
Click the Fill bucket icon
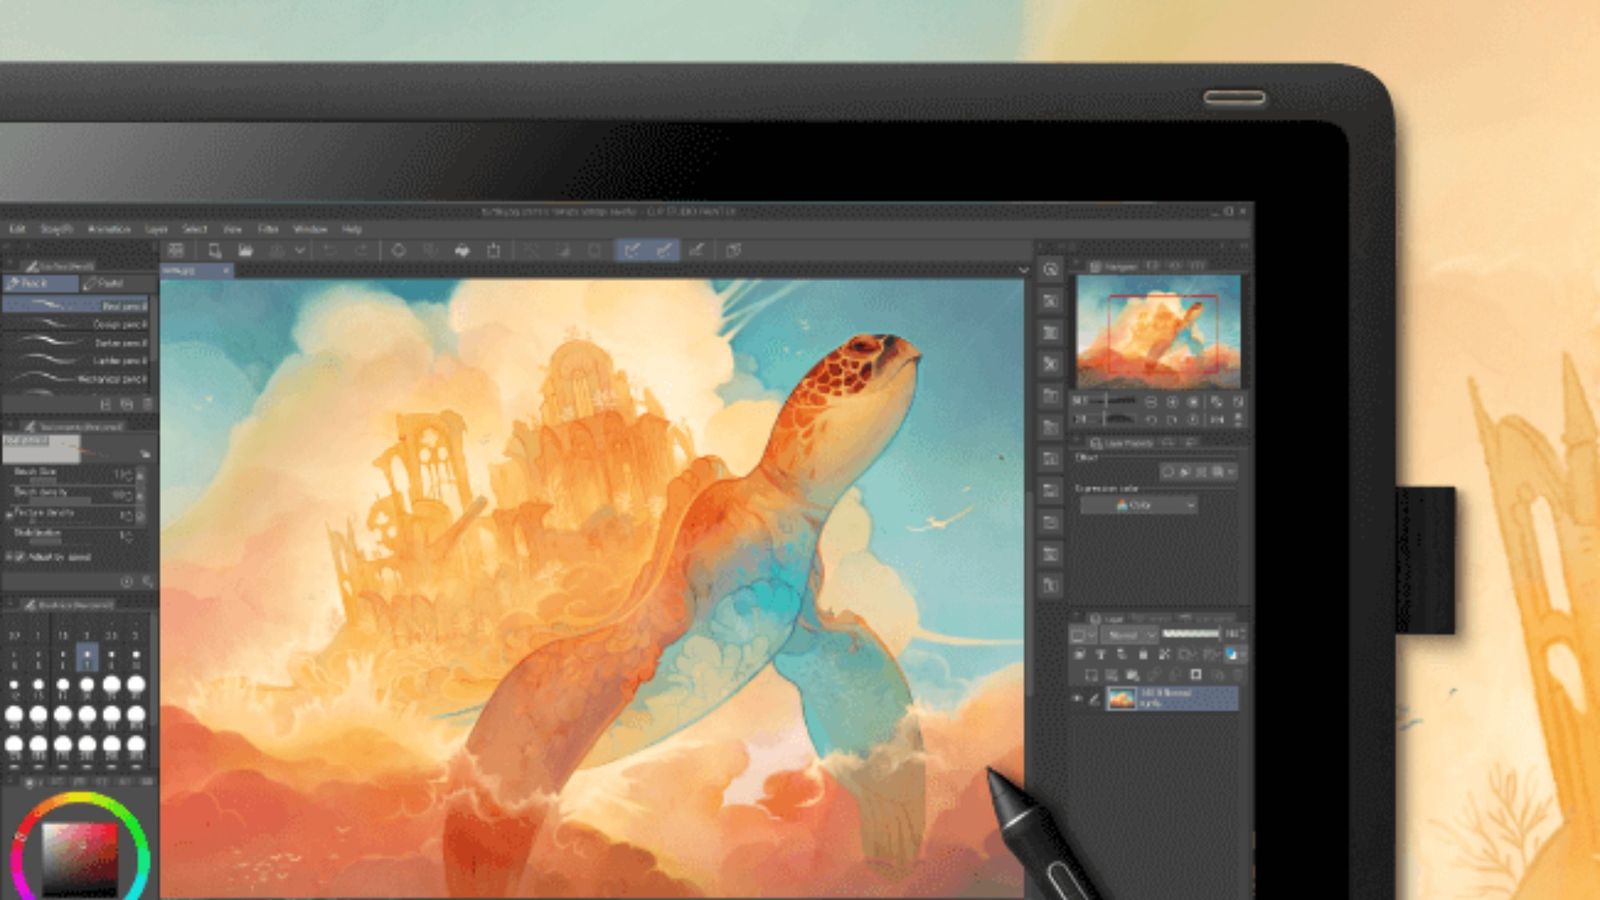point(462,250)
